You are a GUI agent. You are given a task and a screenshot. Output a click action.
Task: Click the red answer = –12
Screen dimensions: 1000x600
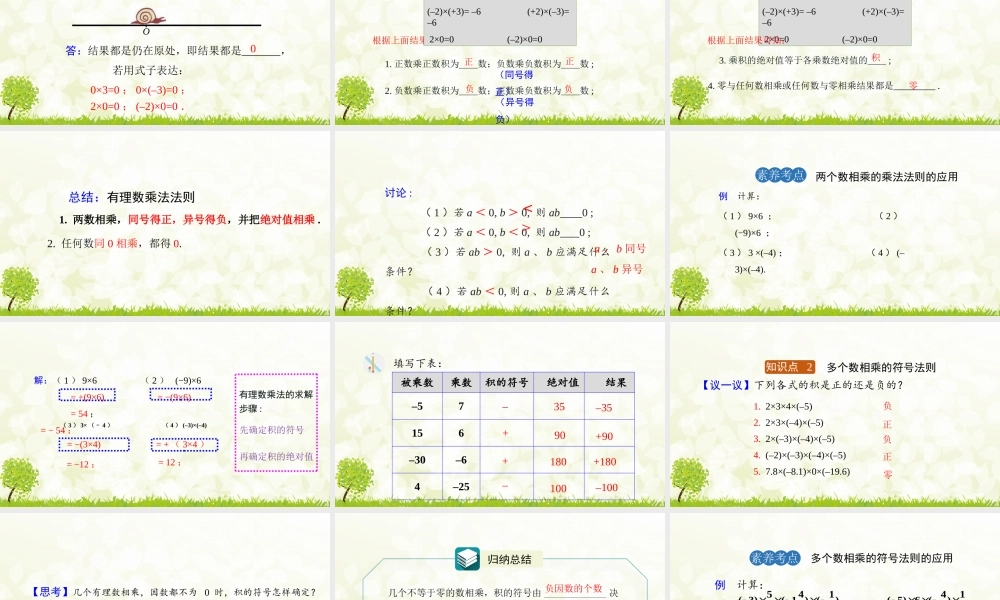pos(80,465)
